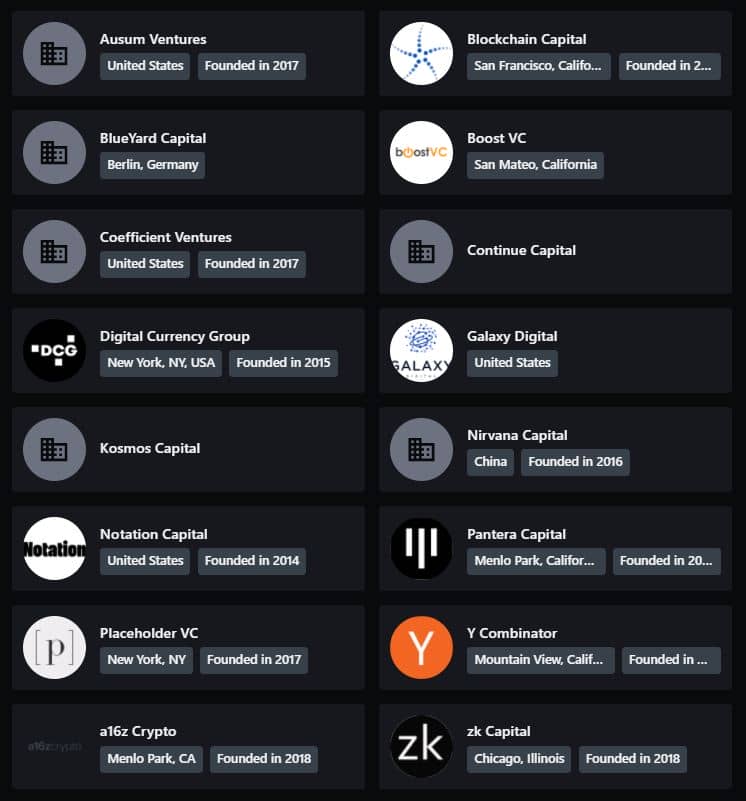Select the Pantera Capital black logo
The width and height of the screenshot is (746, 801).
[x=421, y=548]
